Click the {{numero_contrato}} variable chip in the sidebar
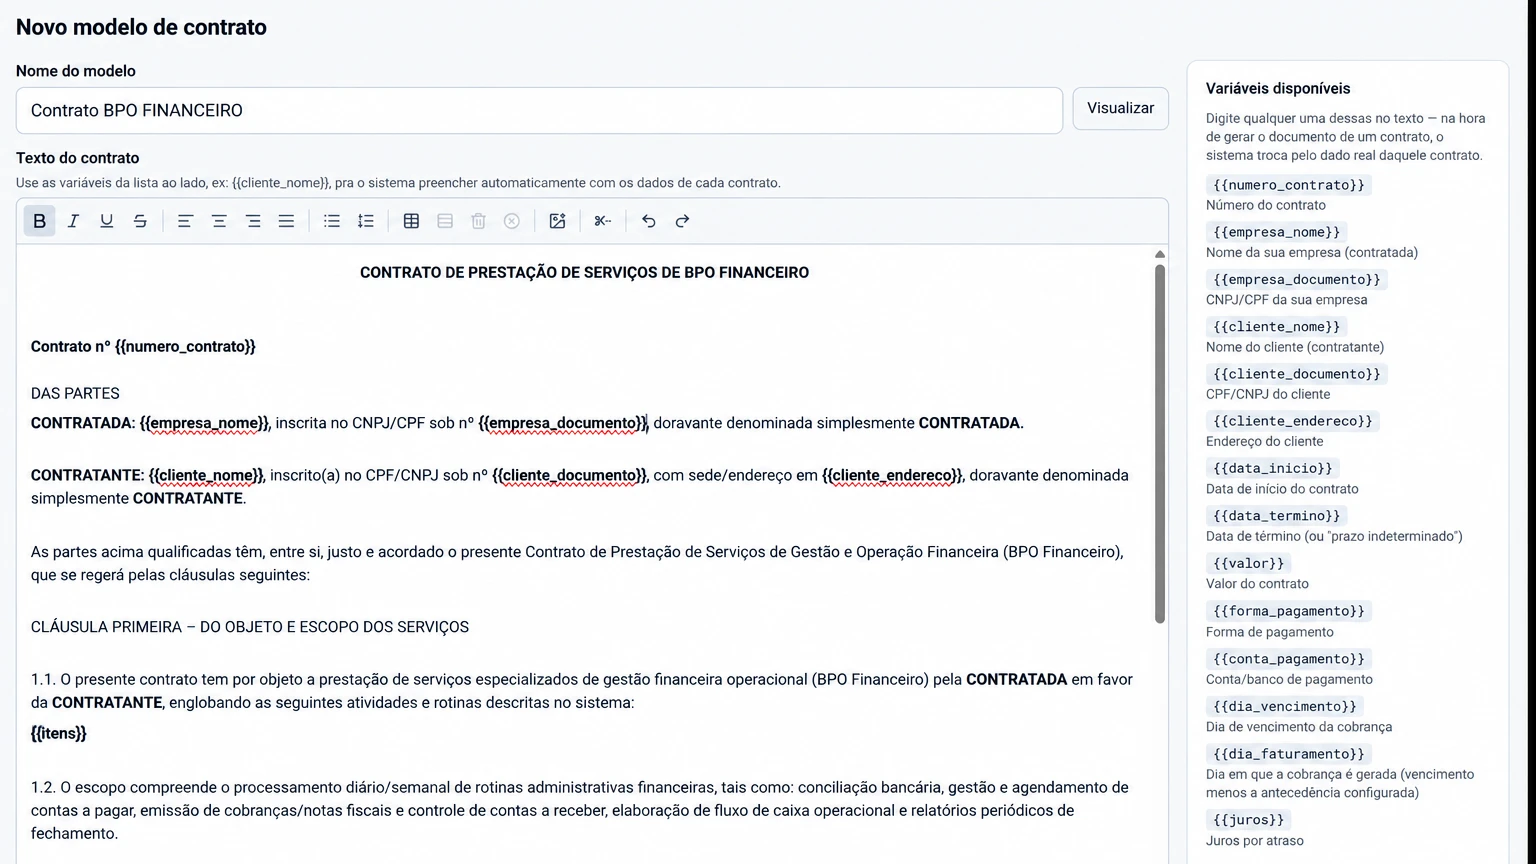1536x864 pixels. [1288, 185]
